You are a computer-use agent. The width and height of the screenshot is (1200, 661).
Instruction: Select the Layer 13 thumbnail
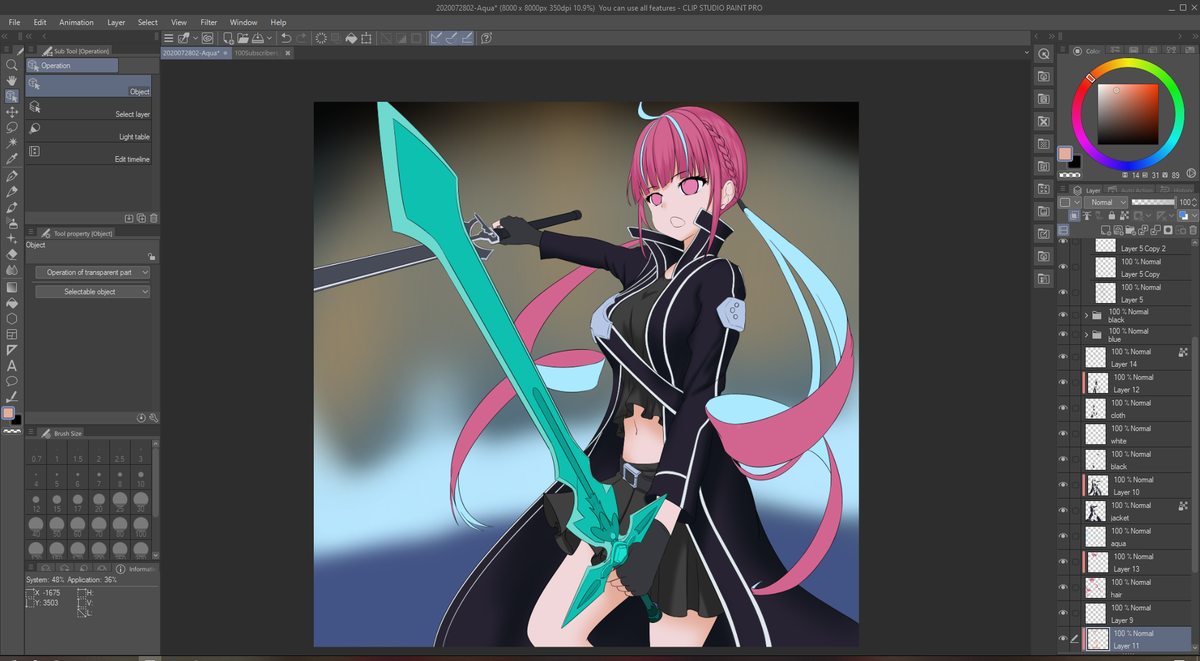tap(1098, 562)
